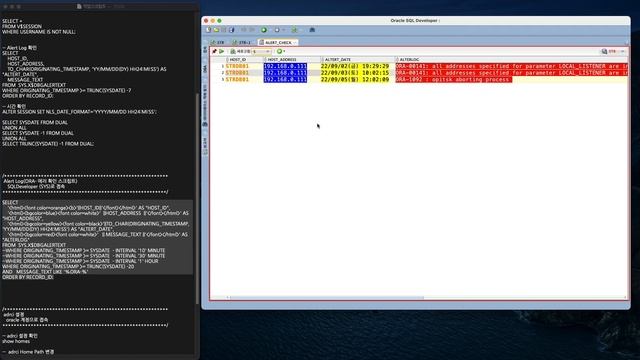Click 'SELECT SYSDATE FROM DUAL' line in editor
640x360 pixels.
click(x=35, y=122)
